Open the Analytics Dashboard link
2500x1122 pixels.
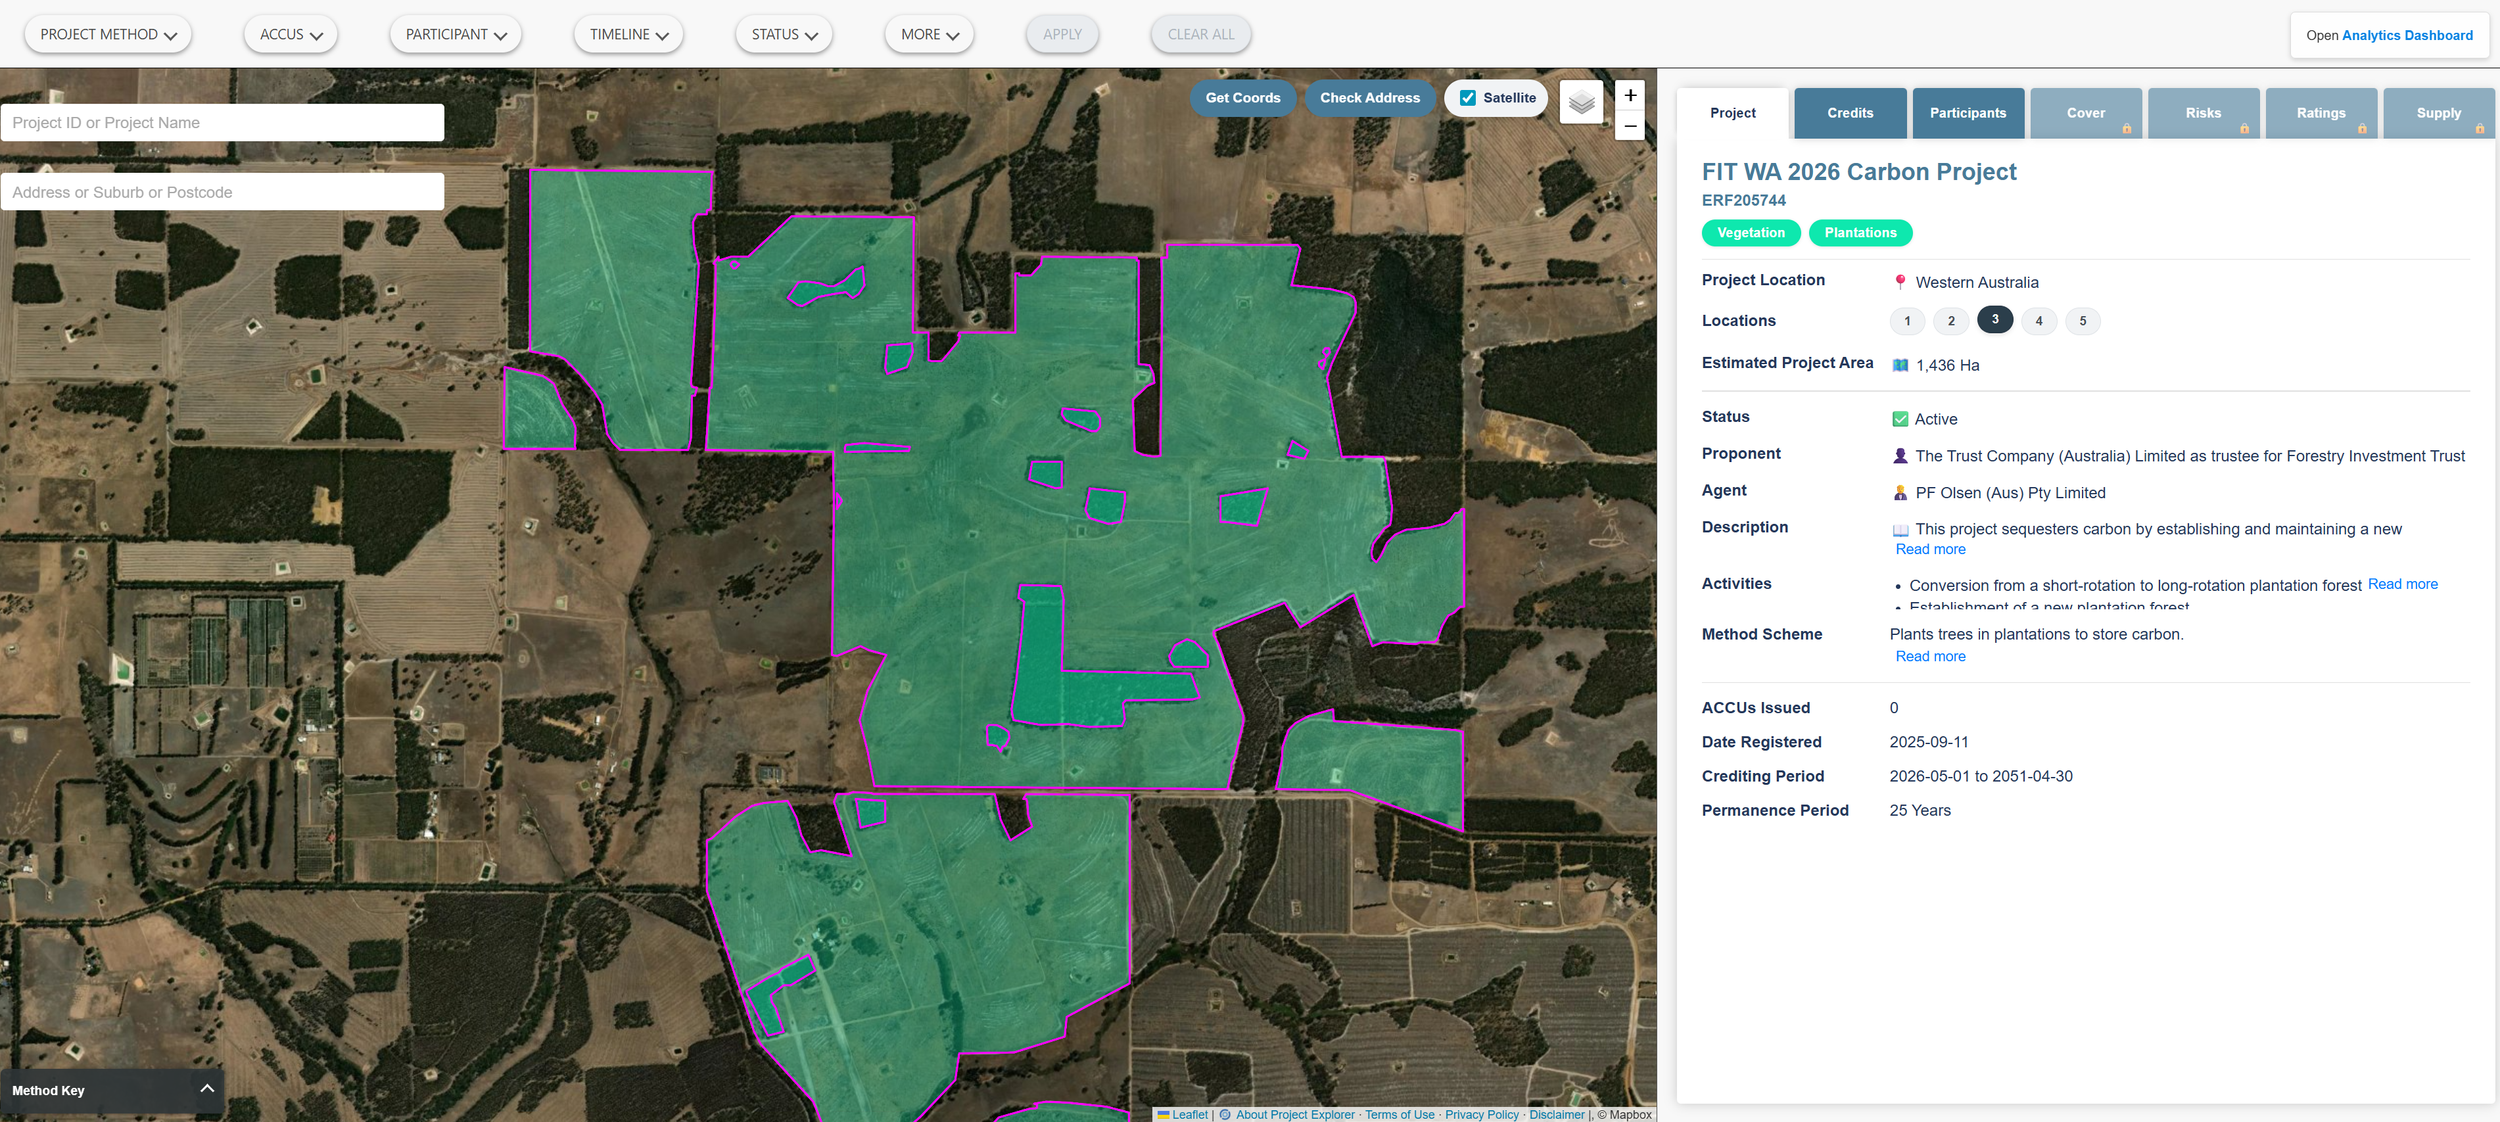pyautogui.click(x=2406, y=35)
